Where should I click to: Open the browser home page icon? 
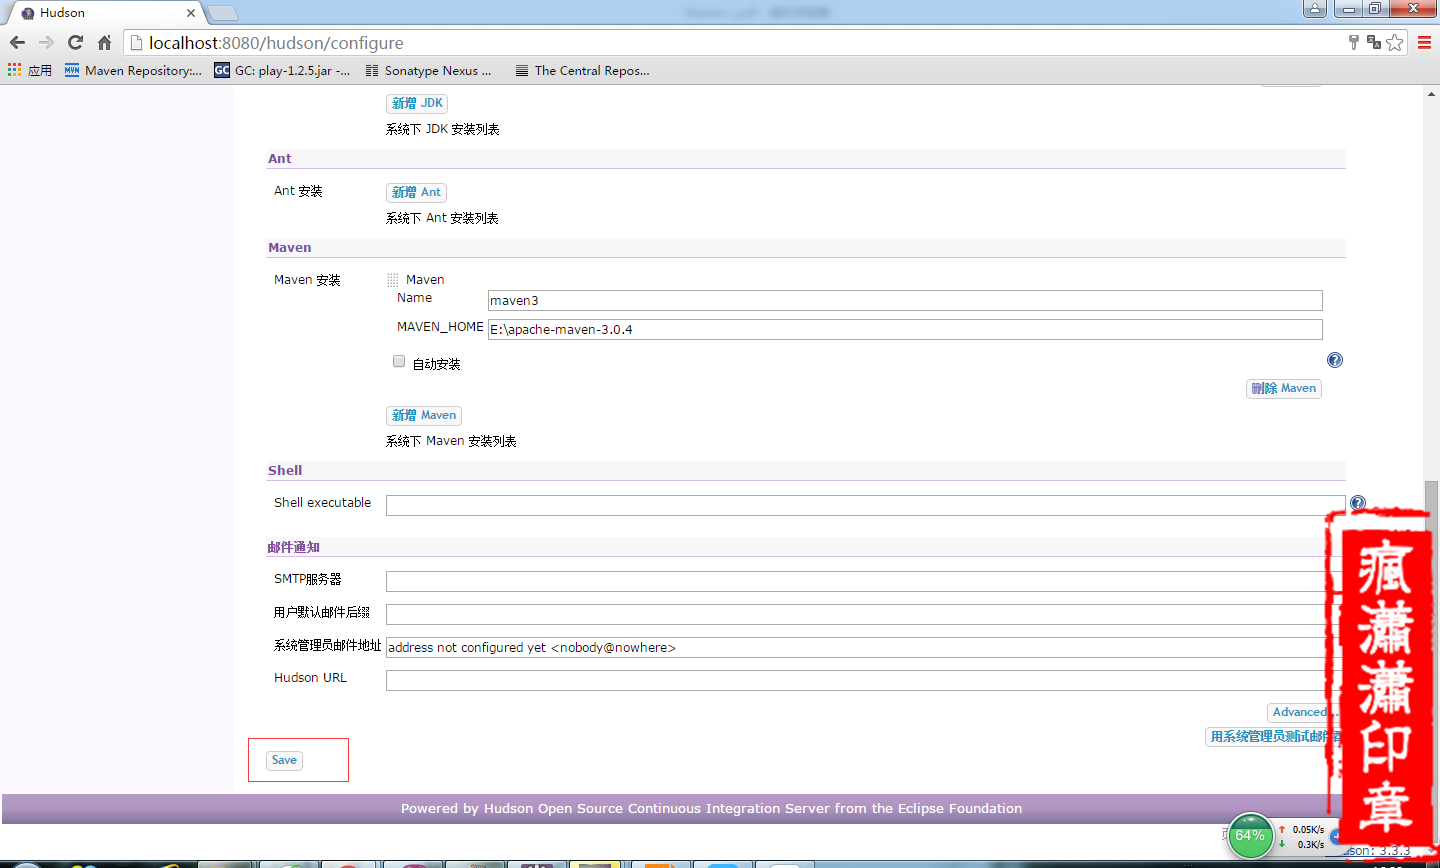tap(104, 42)
